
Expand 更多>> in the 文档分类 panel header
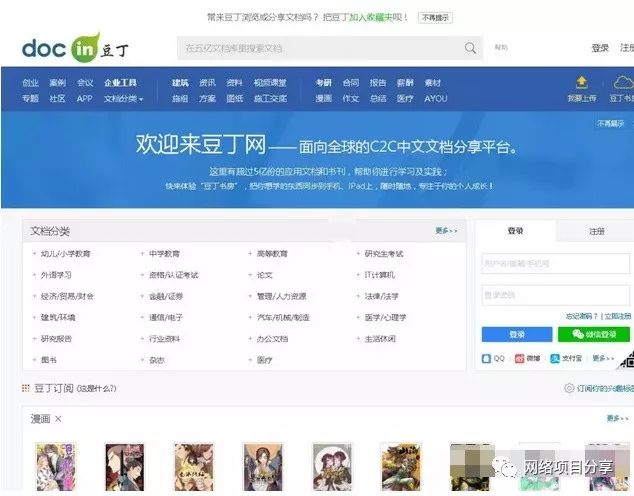click(x=446, y=230)
